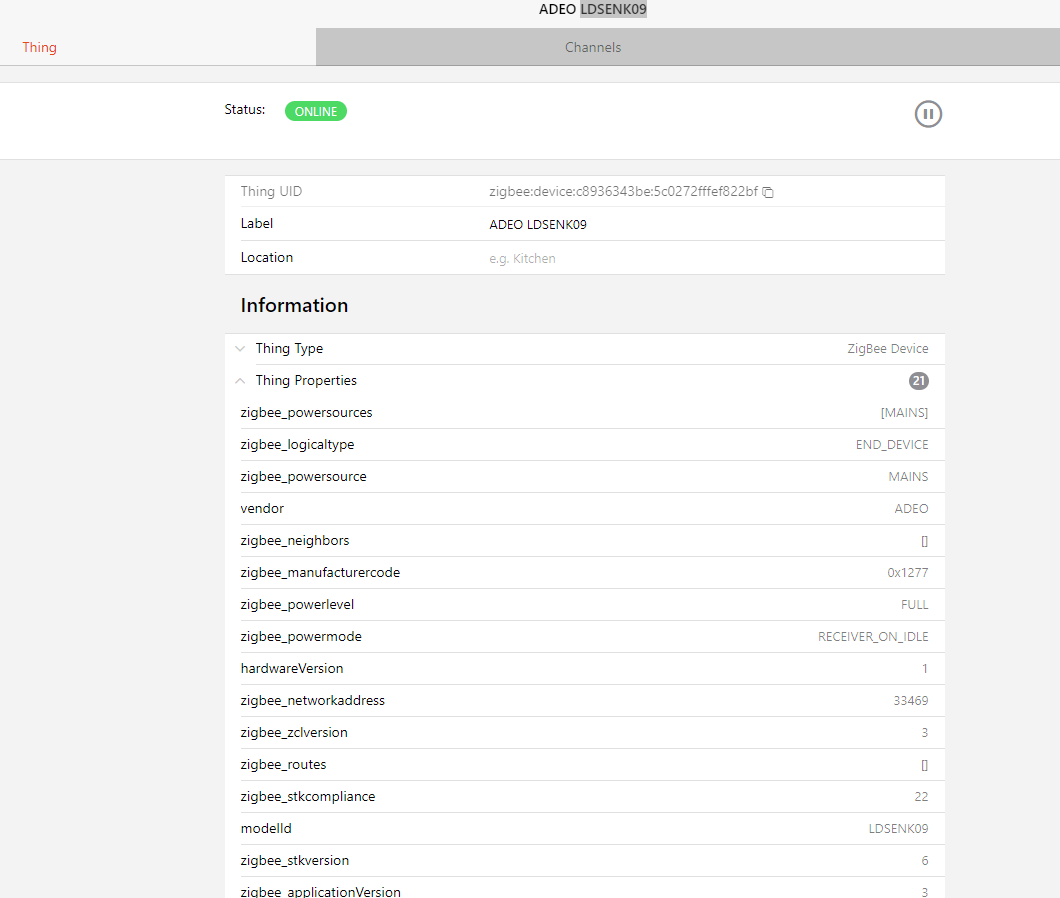Pause the thing with the pause icon
Image resolution: width=1060 pixels, height=898 pixels.
click(x=928, y=114)
